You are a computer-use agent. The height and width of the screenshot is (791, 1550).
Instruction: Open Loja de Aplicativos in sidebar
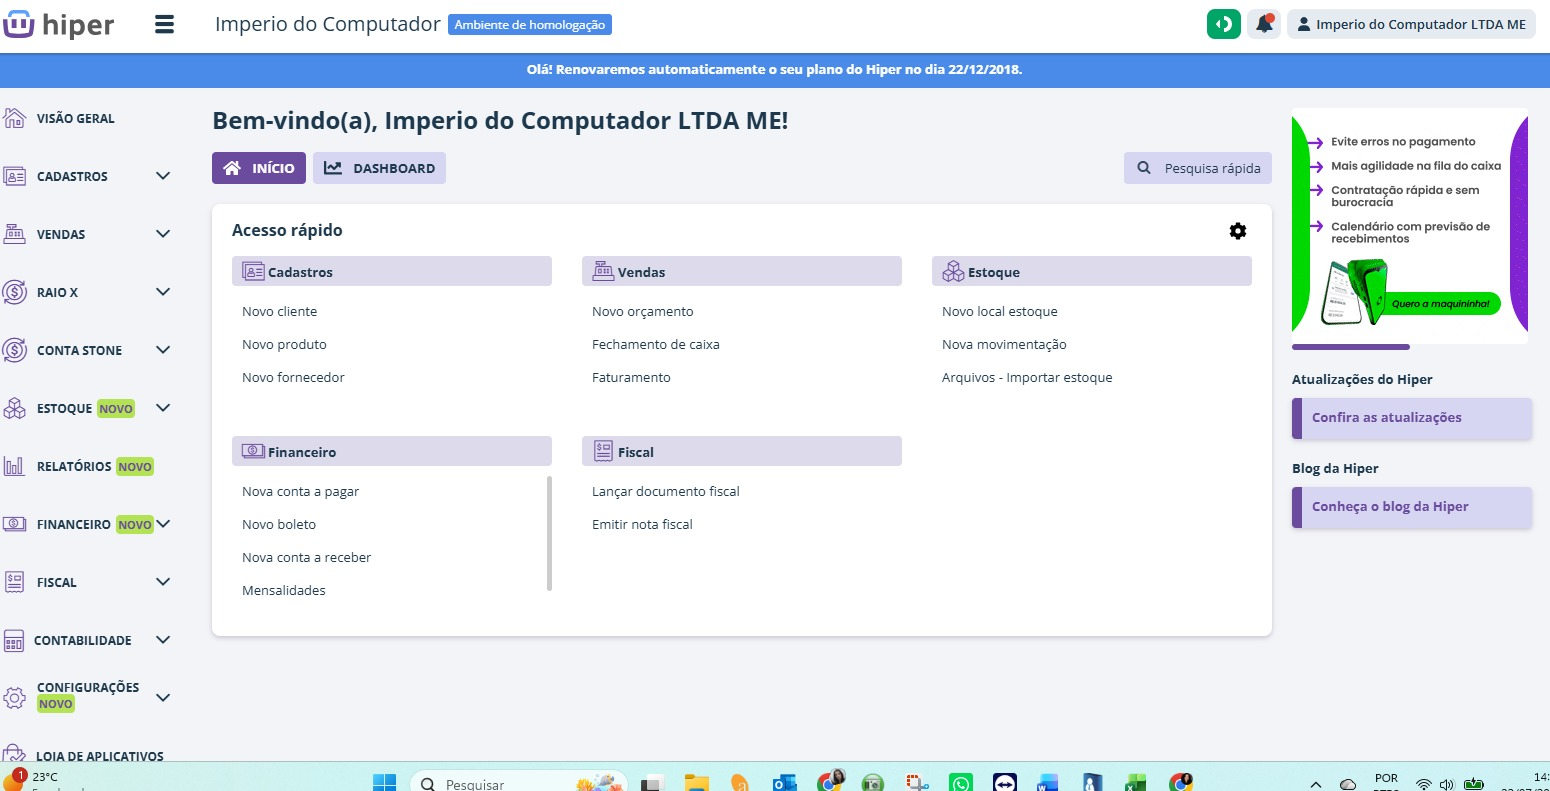pos(100,756)
